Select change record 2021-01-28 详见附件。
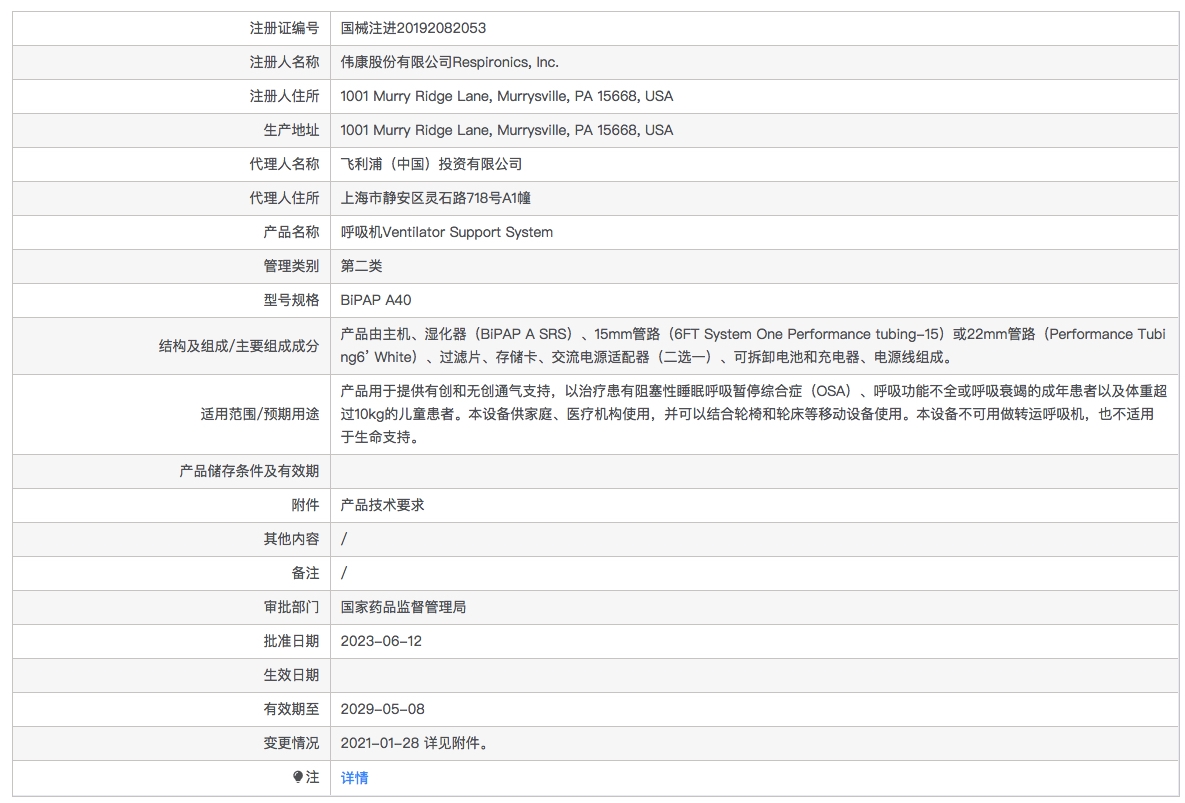This screenshot has width=1185, height=803. pos(416,743)
